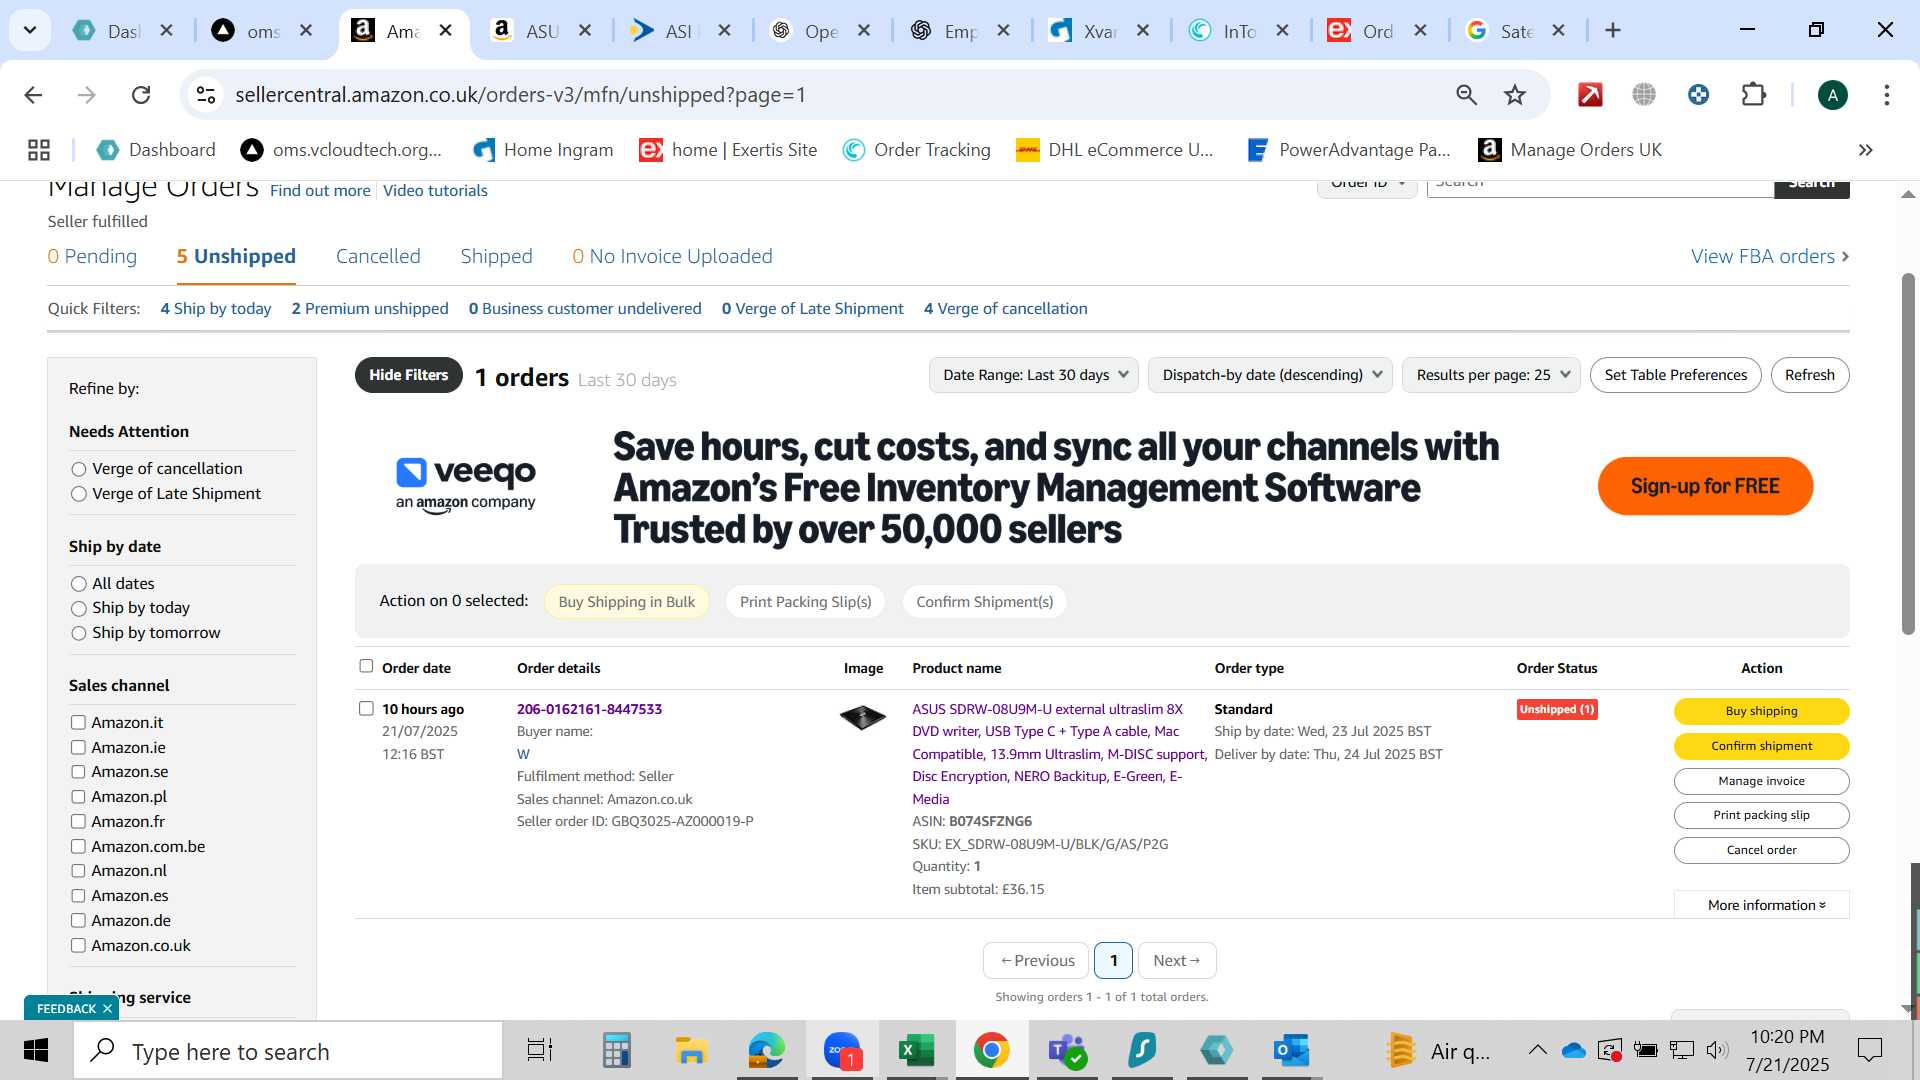Image resolution: width=1920 pixels, height=1080 pixels.
Task: Open the red arrow extension icon
Action: click(1590, 95)
